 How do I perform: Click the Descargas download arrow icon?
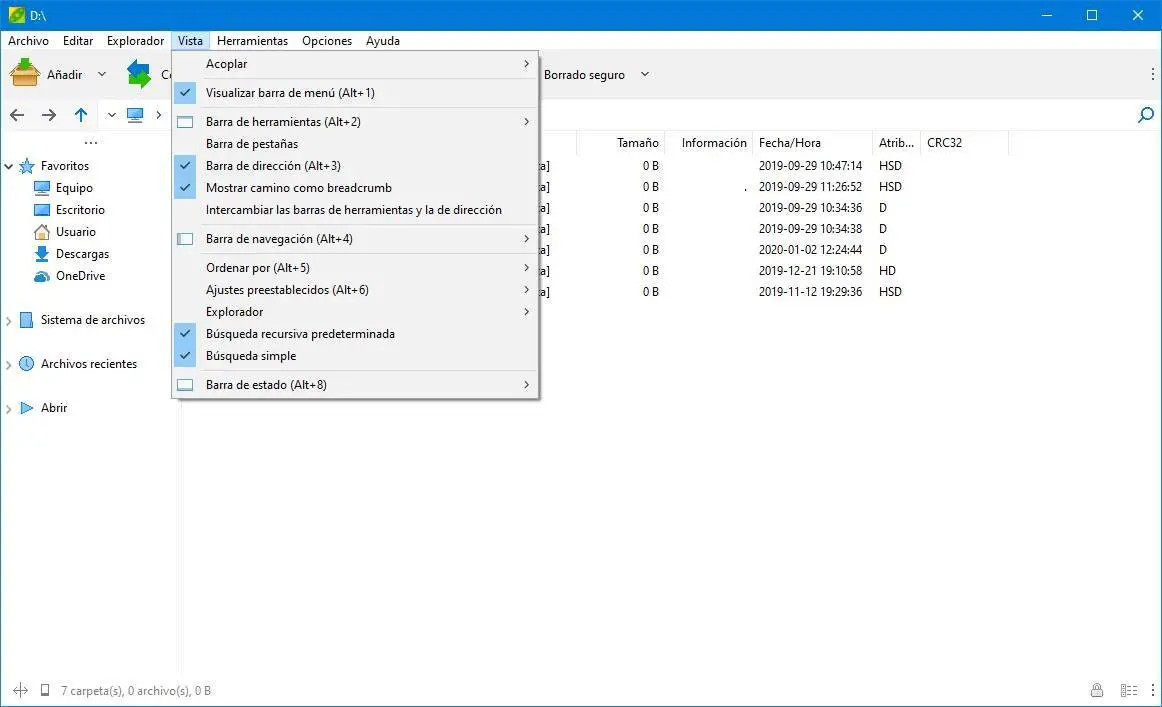pyautogui.click(x=42, y=254)
